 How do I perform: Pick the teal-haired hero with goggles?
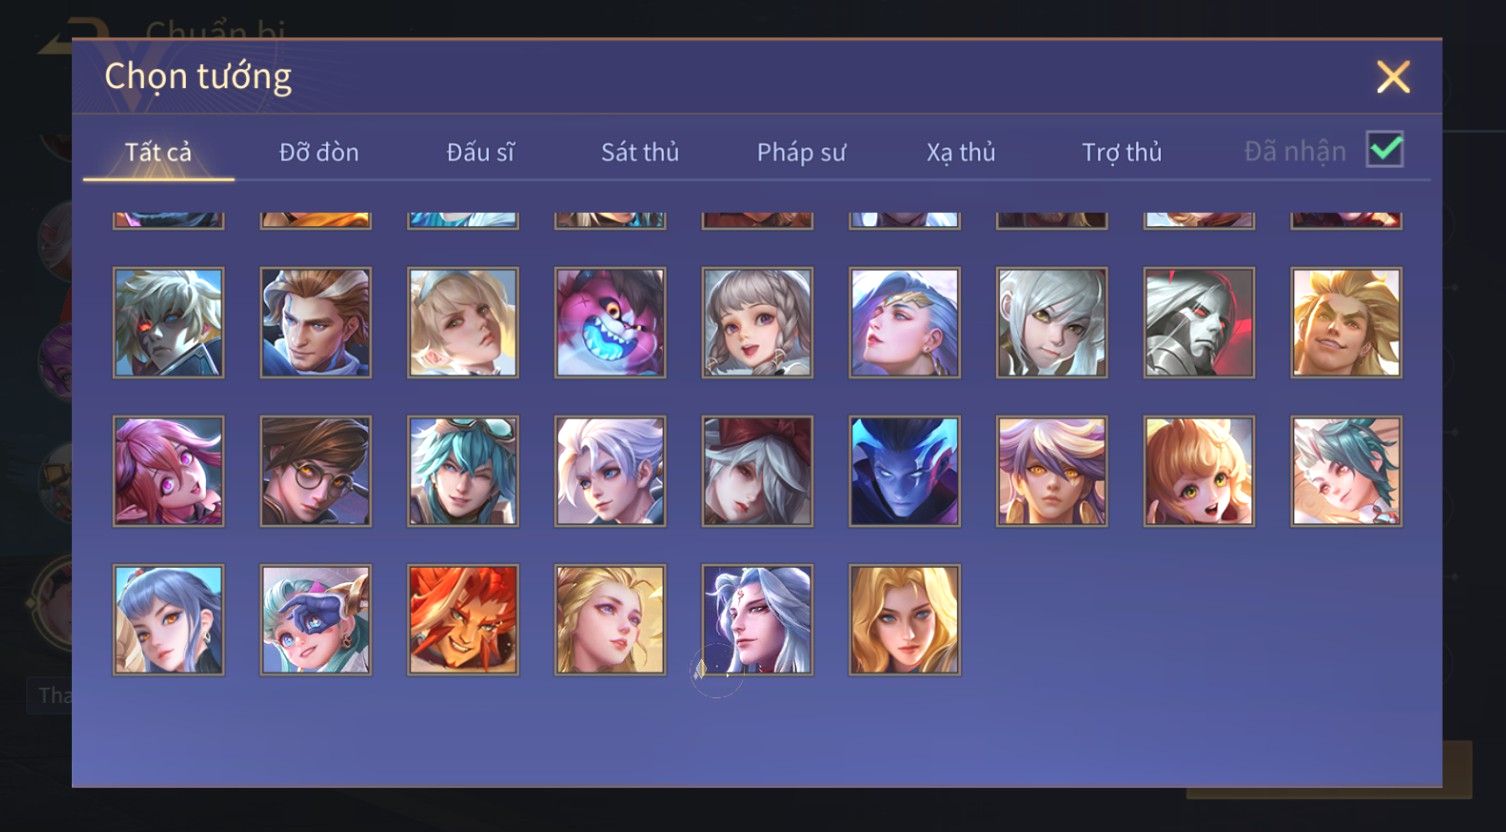tap(463, 471)
